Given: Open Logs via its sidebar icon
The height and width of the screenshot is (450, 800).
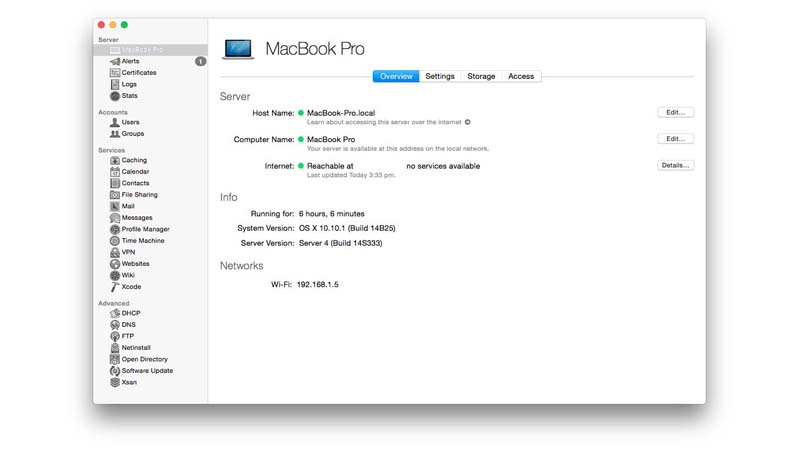Looking at the screenshot, I should coord(115,84).
